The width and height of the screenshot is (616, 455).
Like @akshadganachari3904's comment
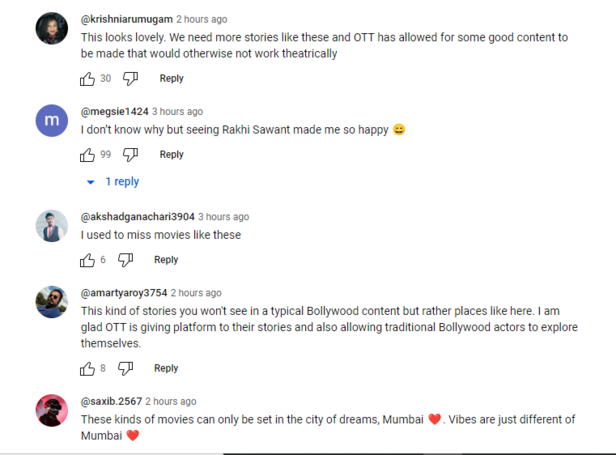(87, 260)
